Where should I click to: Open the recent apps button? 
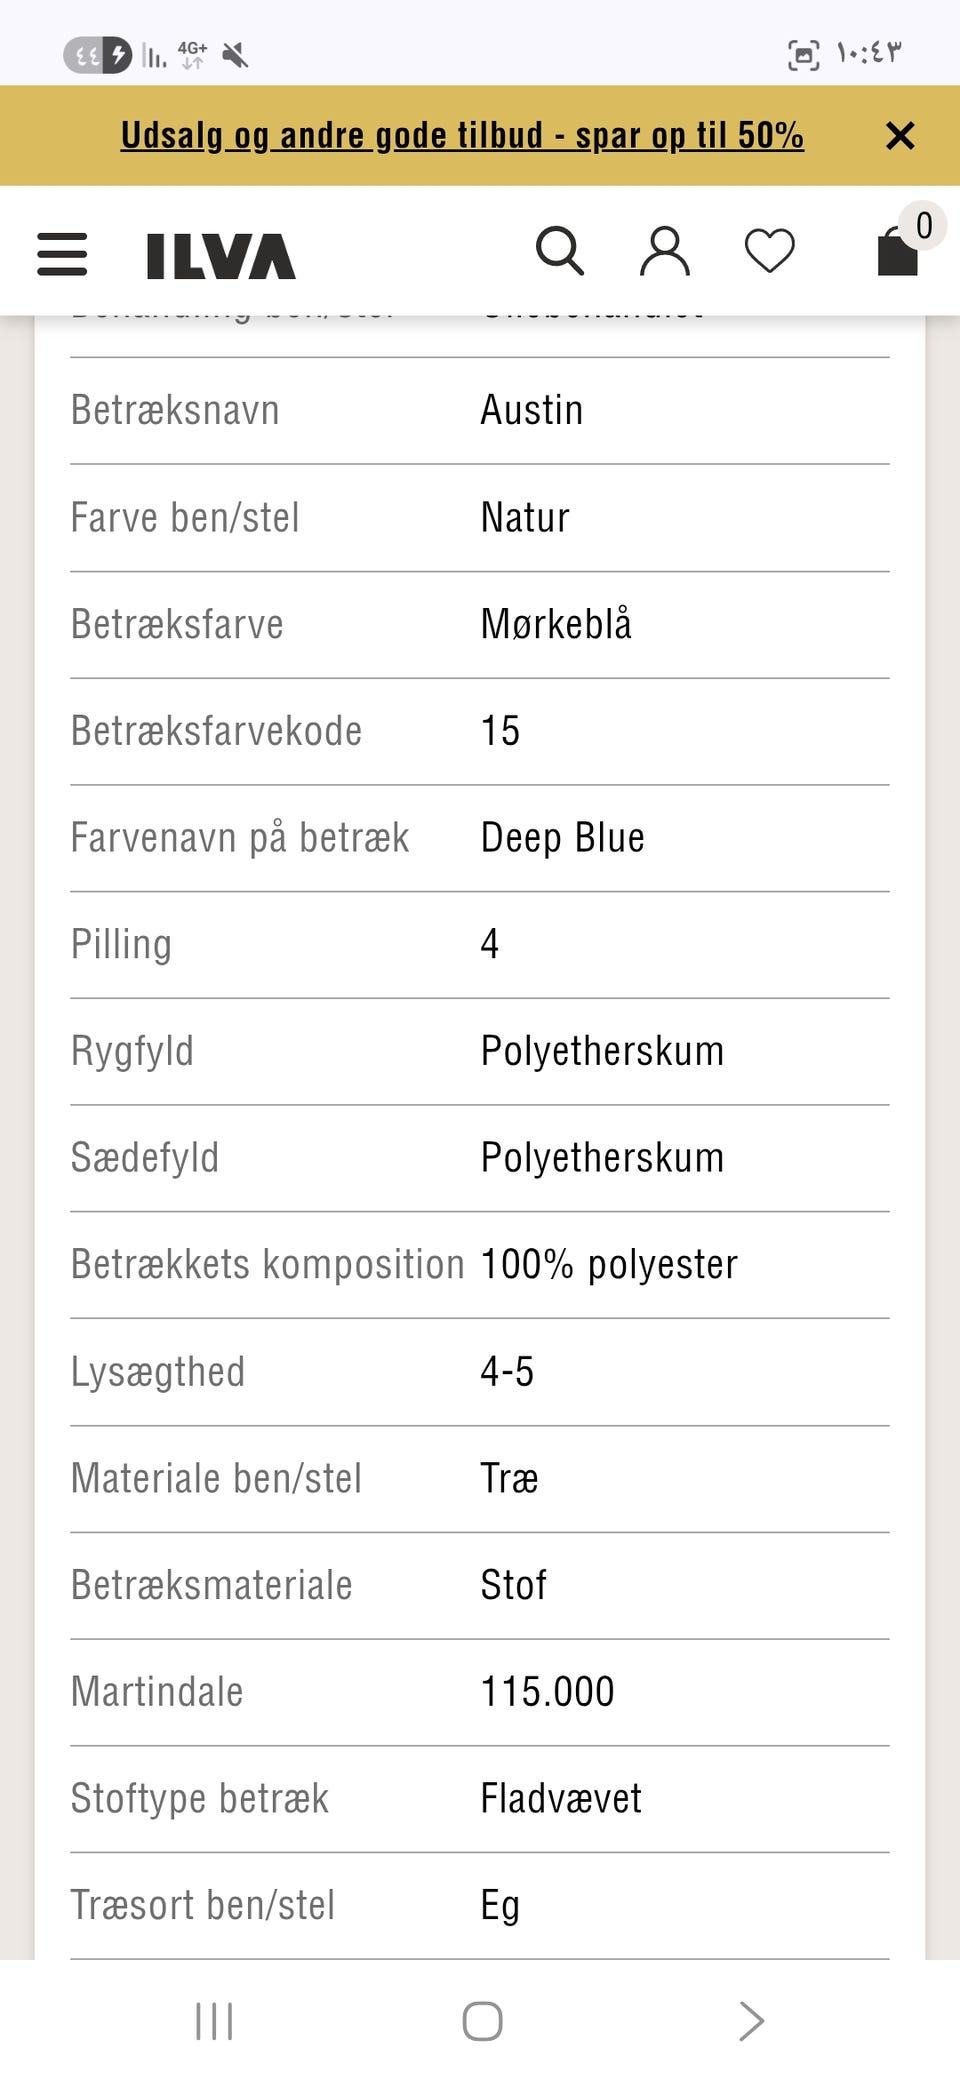214,2022
